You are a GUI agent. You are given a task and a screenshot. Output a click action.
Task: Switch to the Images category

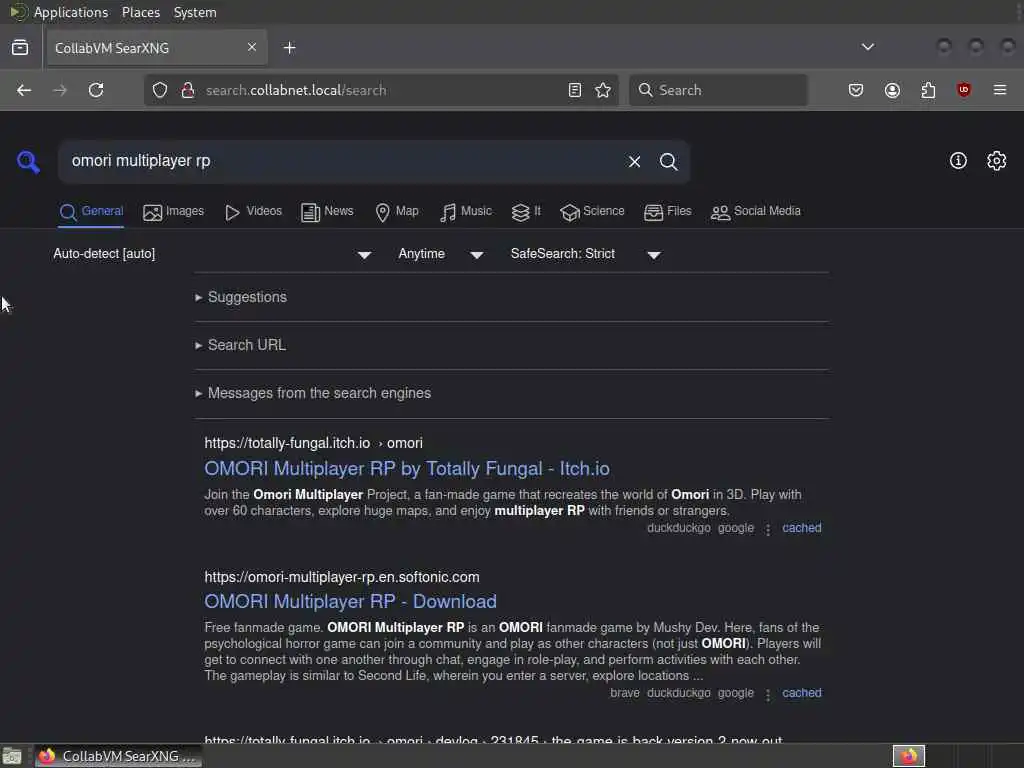(x=174, y=212)
